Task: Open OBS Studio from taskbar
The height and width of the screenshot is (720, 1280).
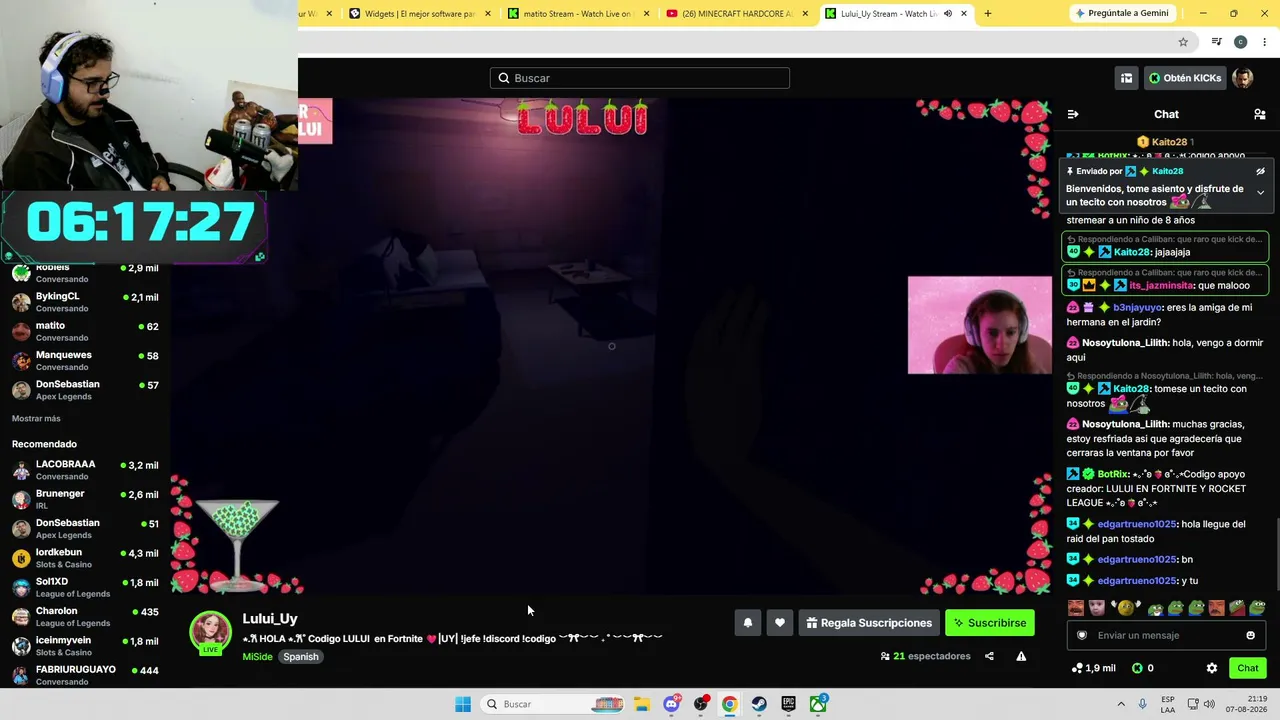Action: (x=701, y=704)
